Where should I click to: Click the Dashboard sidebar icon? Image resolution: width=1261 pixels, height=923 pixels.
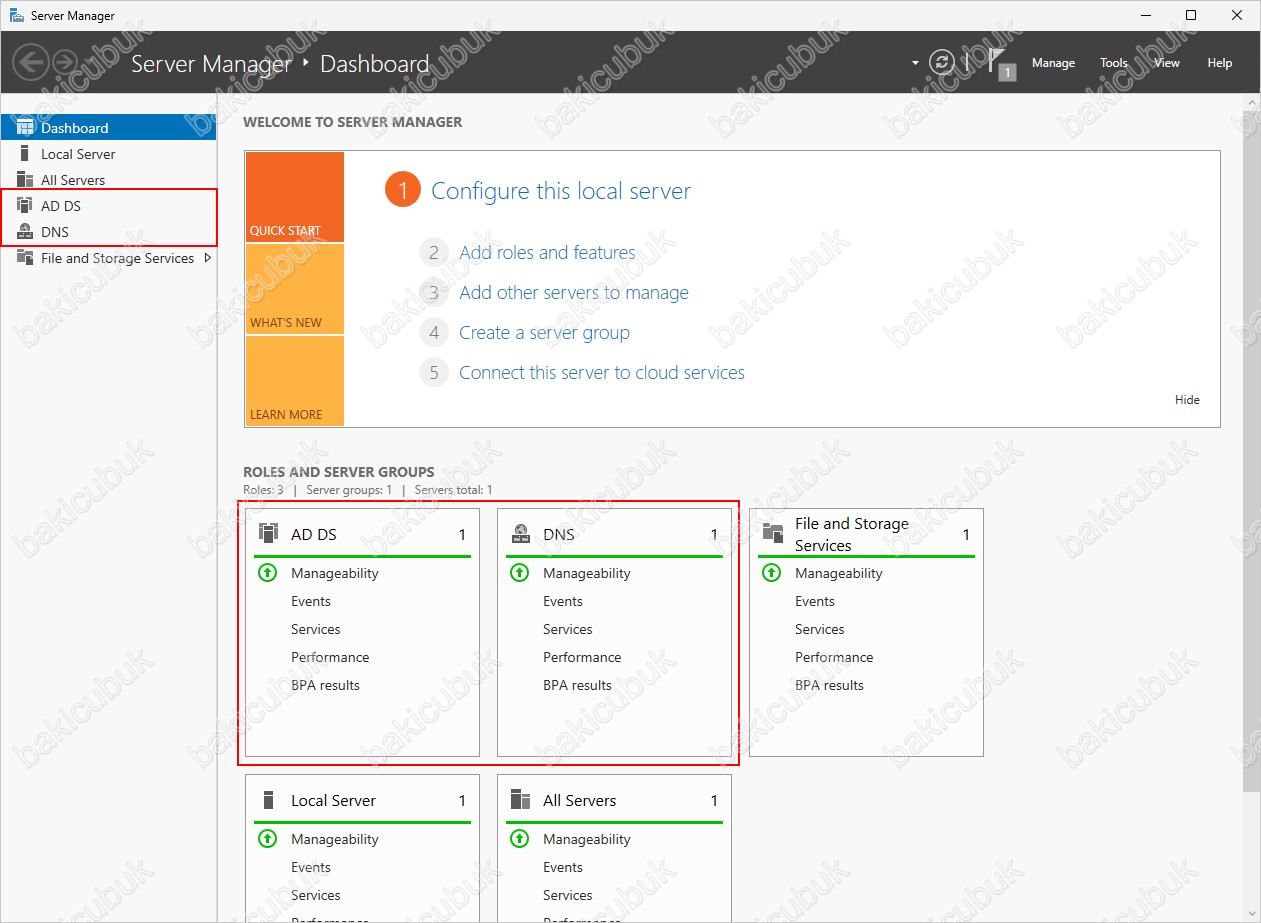coord(25,127)
